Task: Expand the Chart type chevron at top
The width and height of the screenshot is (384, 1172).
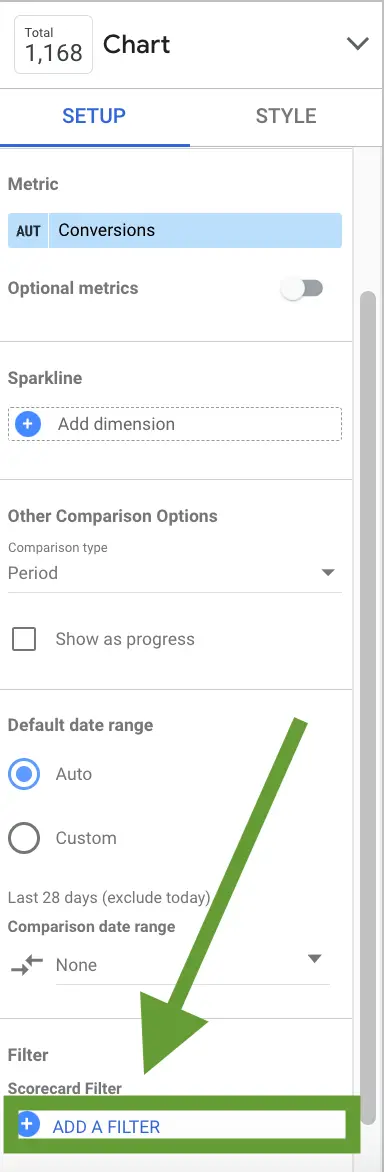Action: [x=358, y=44]
